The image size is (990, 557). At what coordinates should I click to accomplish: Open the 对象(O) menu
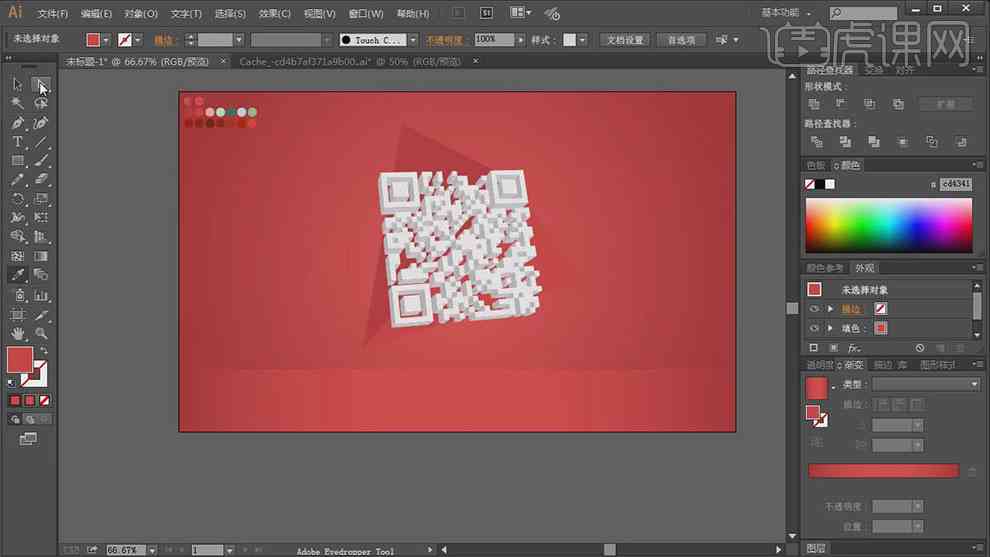tap(141, 13)
